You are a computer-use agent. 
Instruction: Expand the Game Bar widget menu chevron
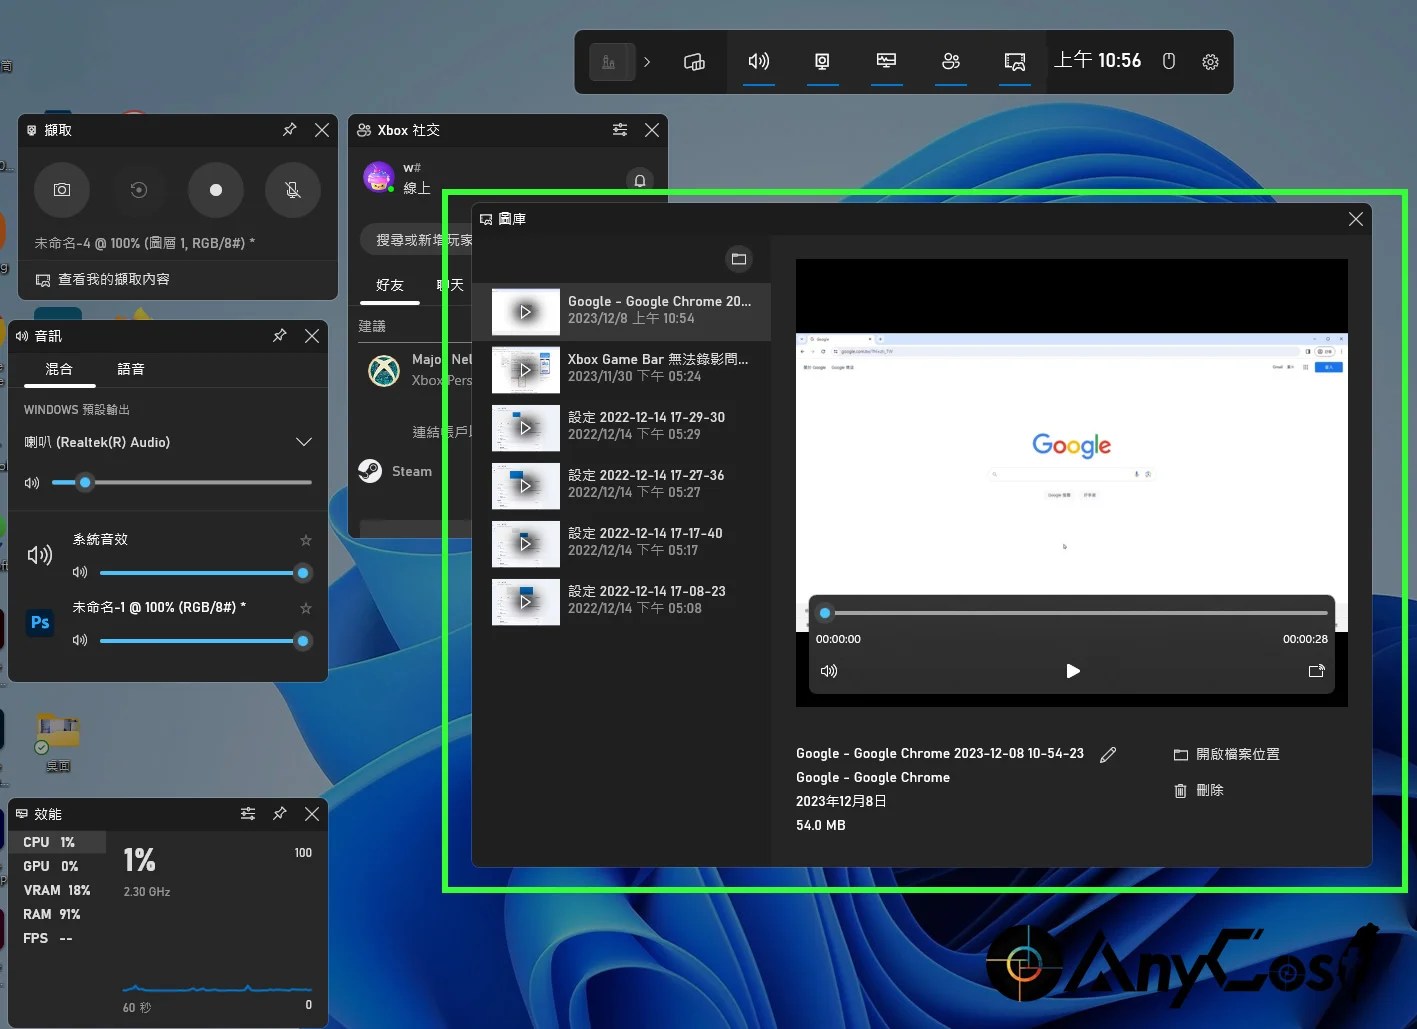point(647,62)
